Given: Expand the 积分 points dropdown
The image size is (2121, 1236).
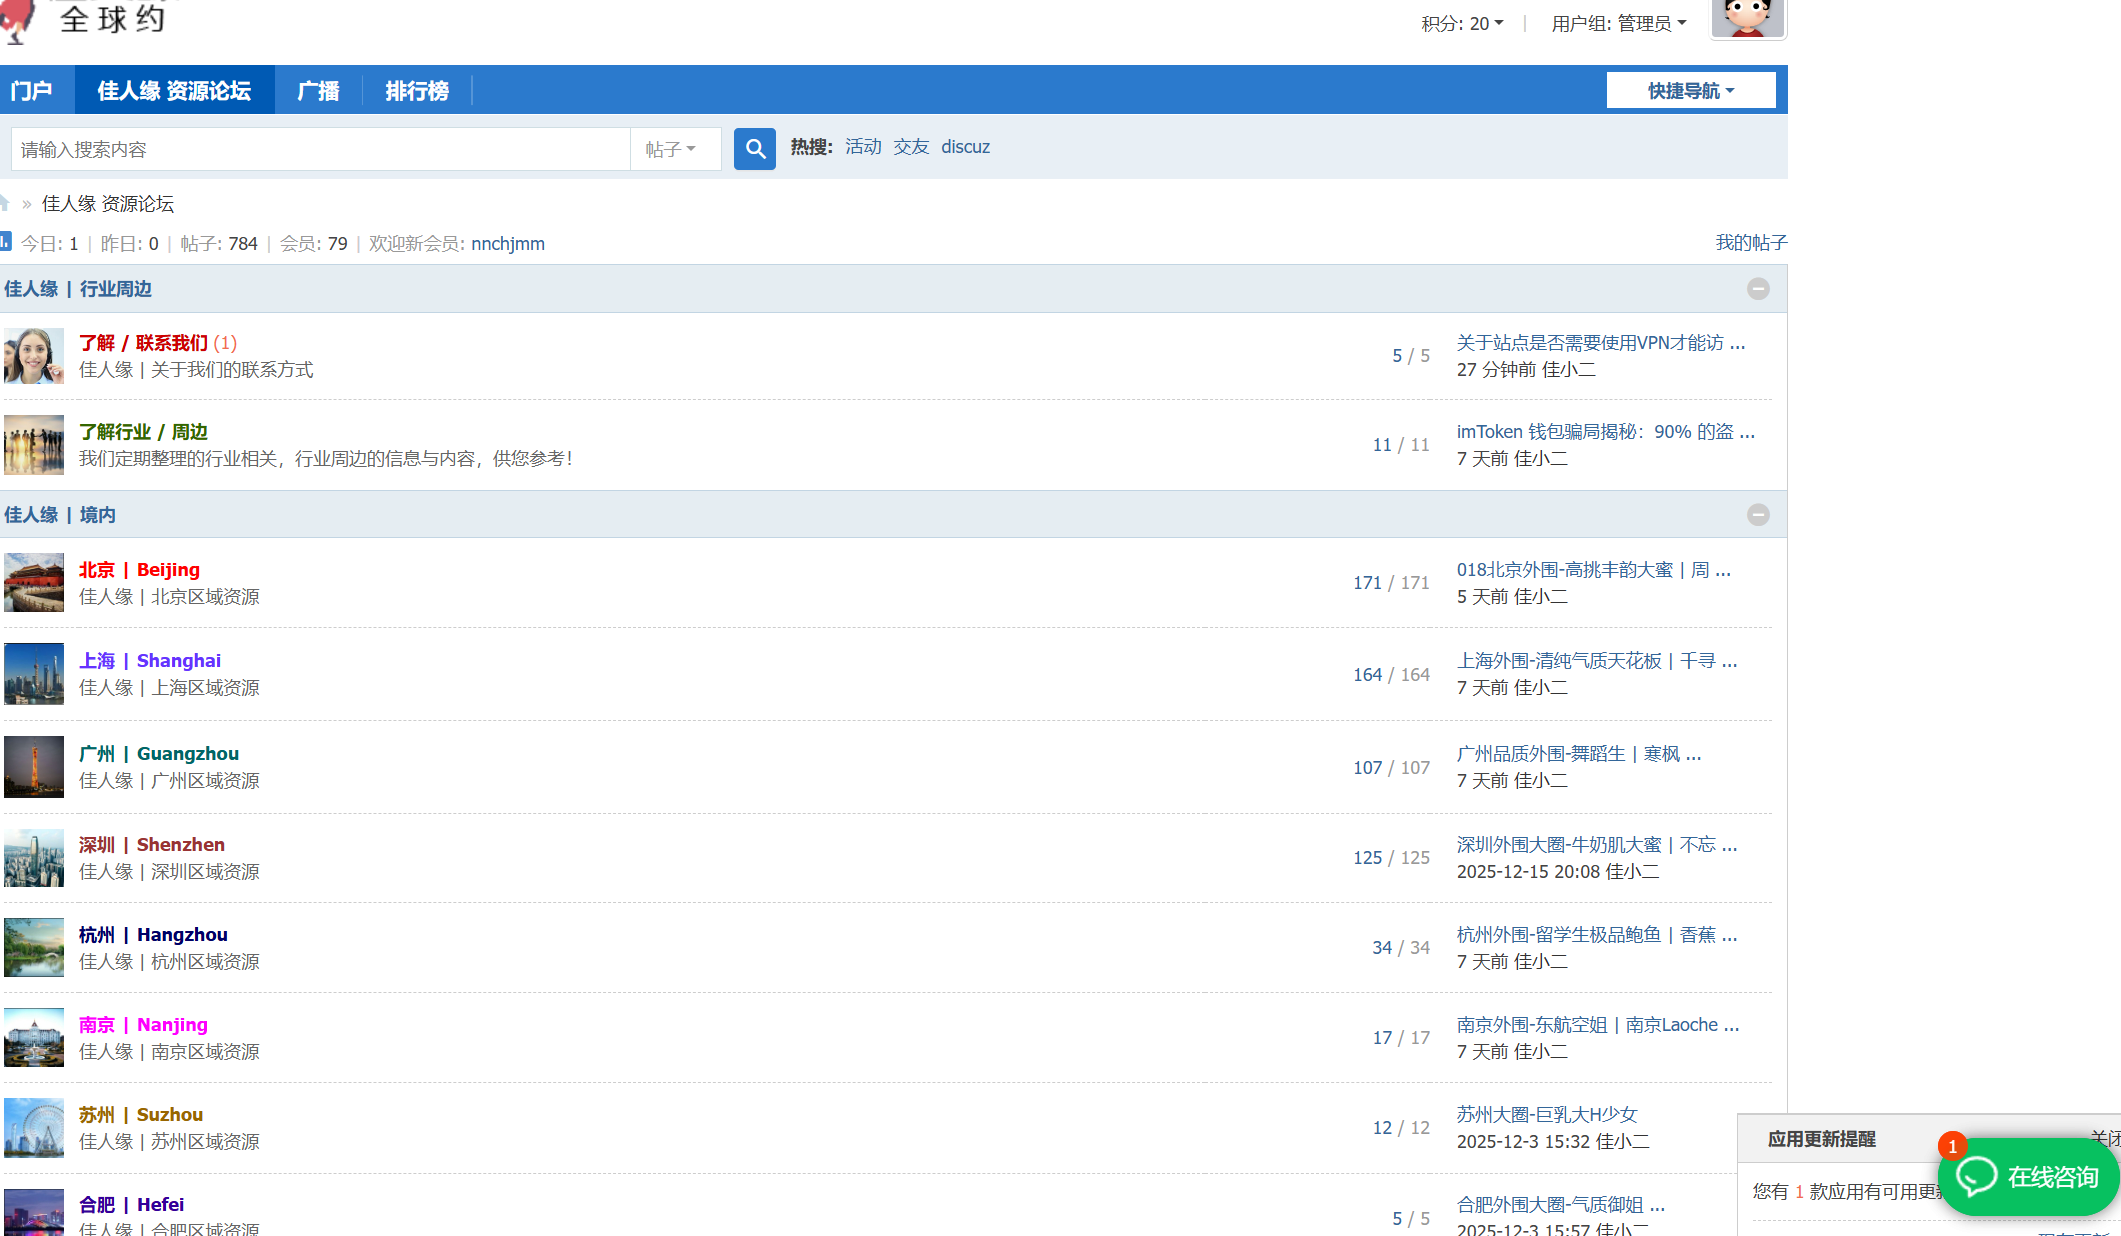Looking at the screenshot, I should click(1462, 23).
